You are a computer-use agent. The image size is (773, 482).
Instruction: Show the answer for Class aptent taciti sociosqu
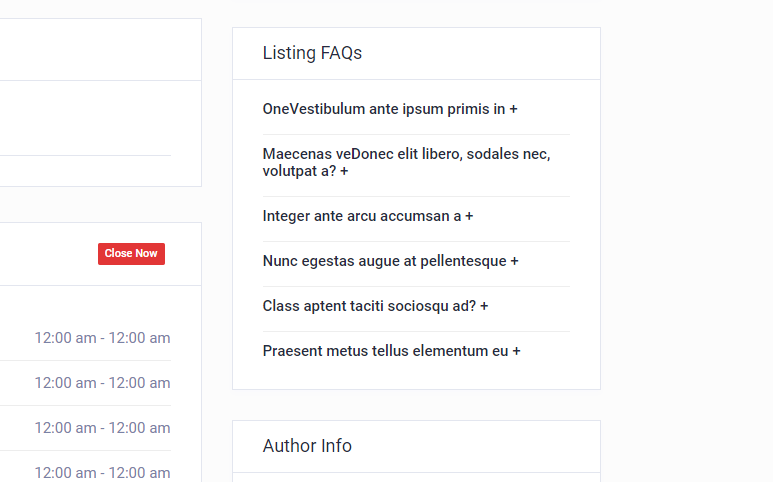coord(369,306)
